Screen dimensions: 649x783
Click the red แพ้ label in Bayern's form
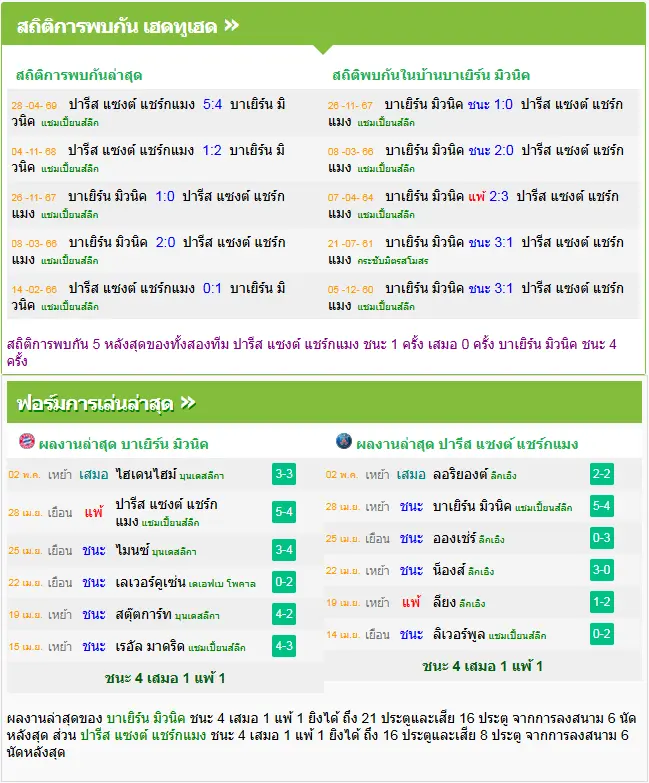[x=94, y=512]
